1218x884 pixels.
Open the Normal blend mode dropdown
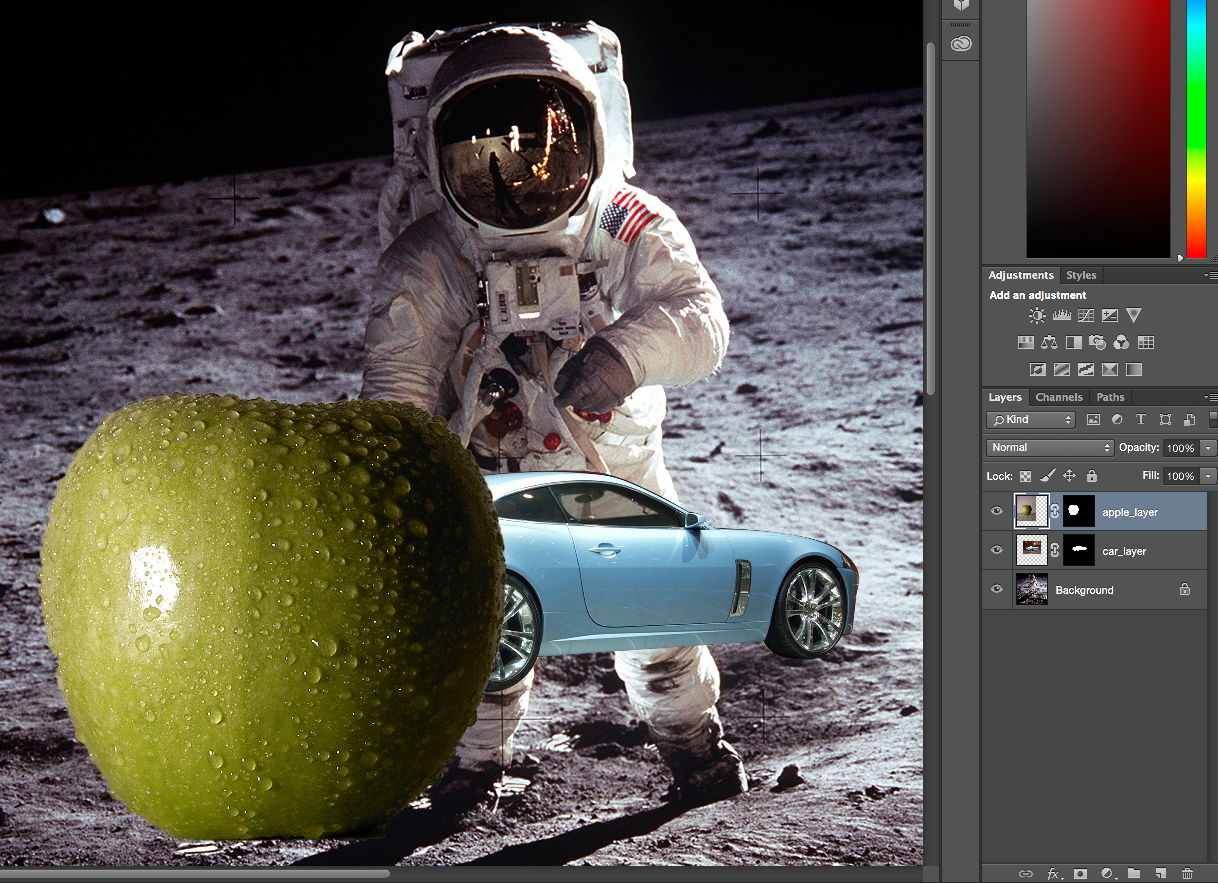[1049, 447]
